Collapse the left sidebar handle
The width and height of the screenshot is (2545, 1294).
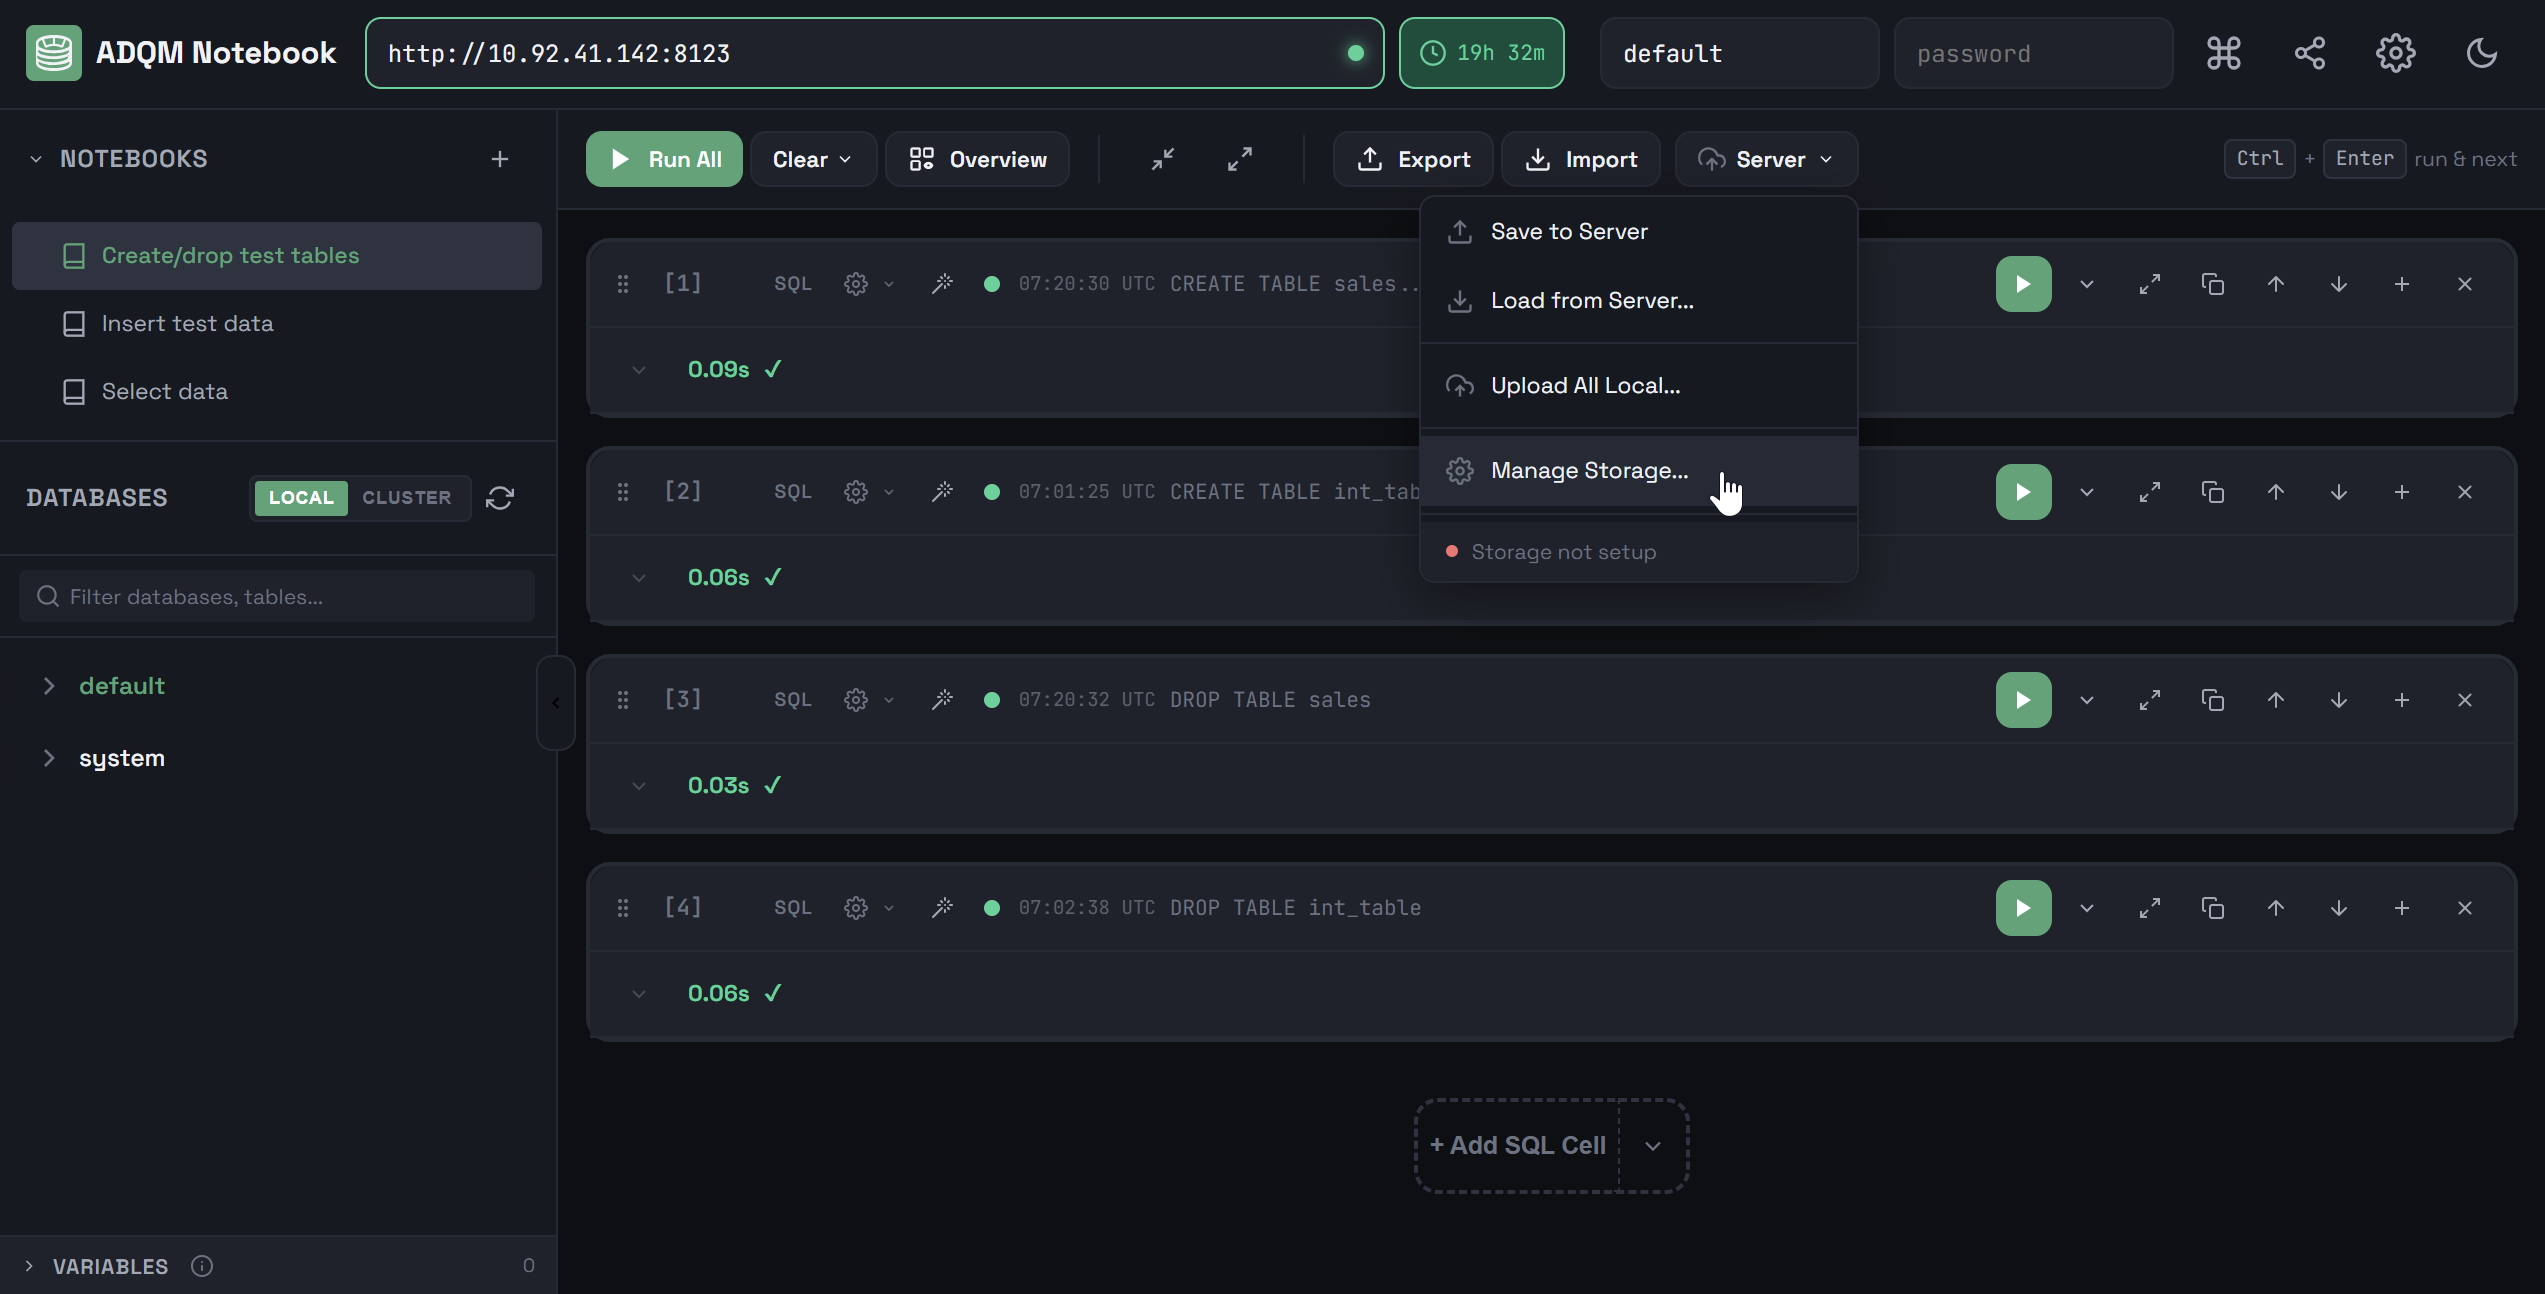pos(555,702)
